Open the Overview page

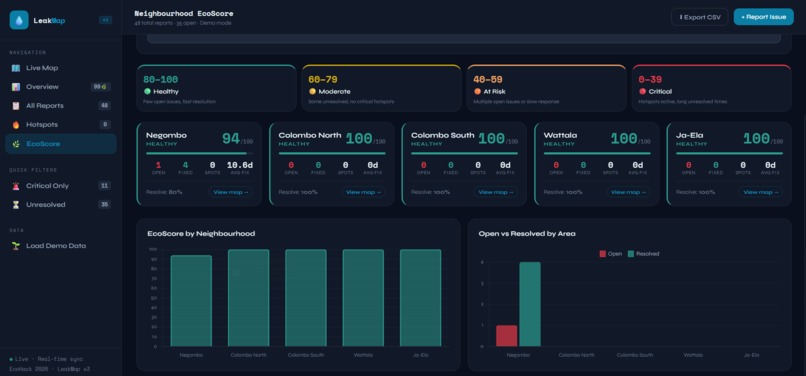[x=61, y=87]
